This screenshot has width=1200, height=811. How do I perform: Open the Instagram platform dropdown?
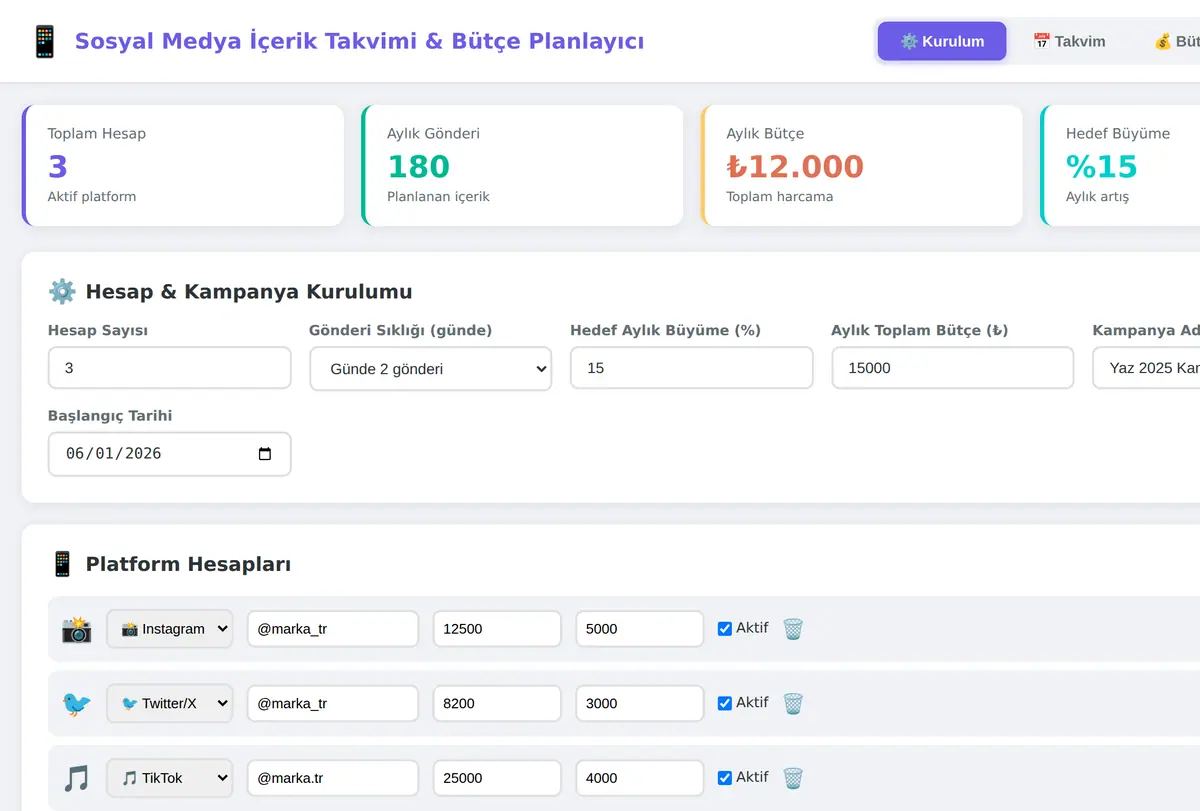[170, 629]
